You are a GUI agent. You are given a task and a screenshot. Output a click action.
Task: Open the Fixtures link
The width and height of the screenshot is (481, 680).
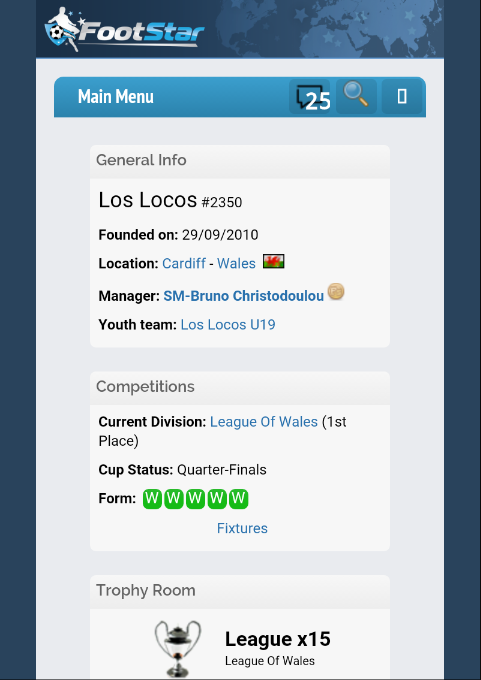click(242, 528)
